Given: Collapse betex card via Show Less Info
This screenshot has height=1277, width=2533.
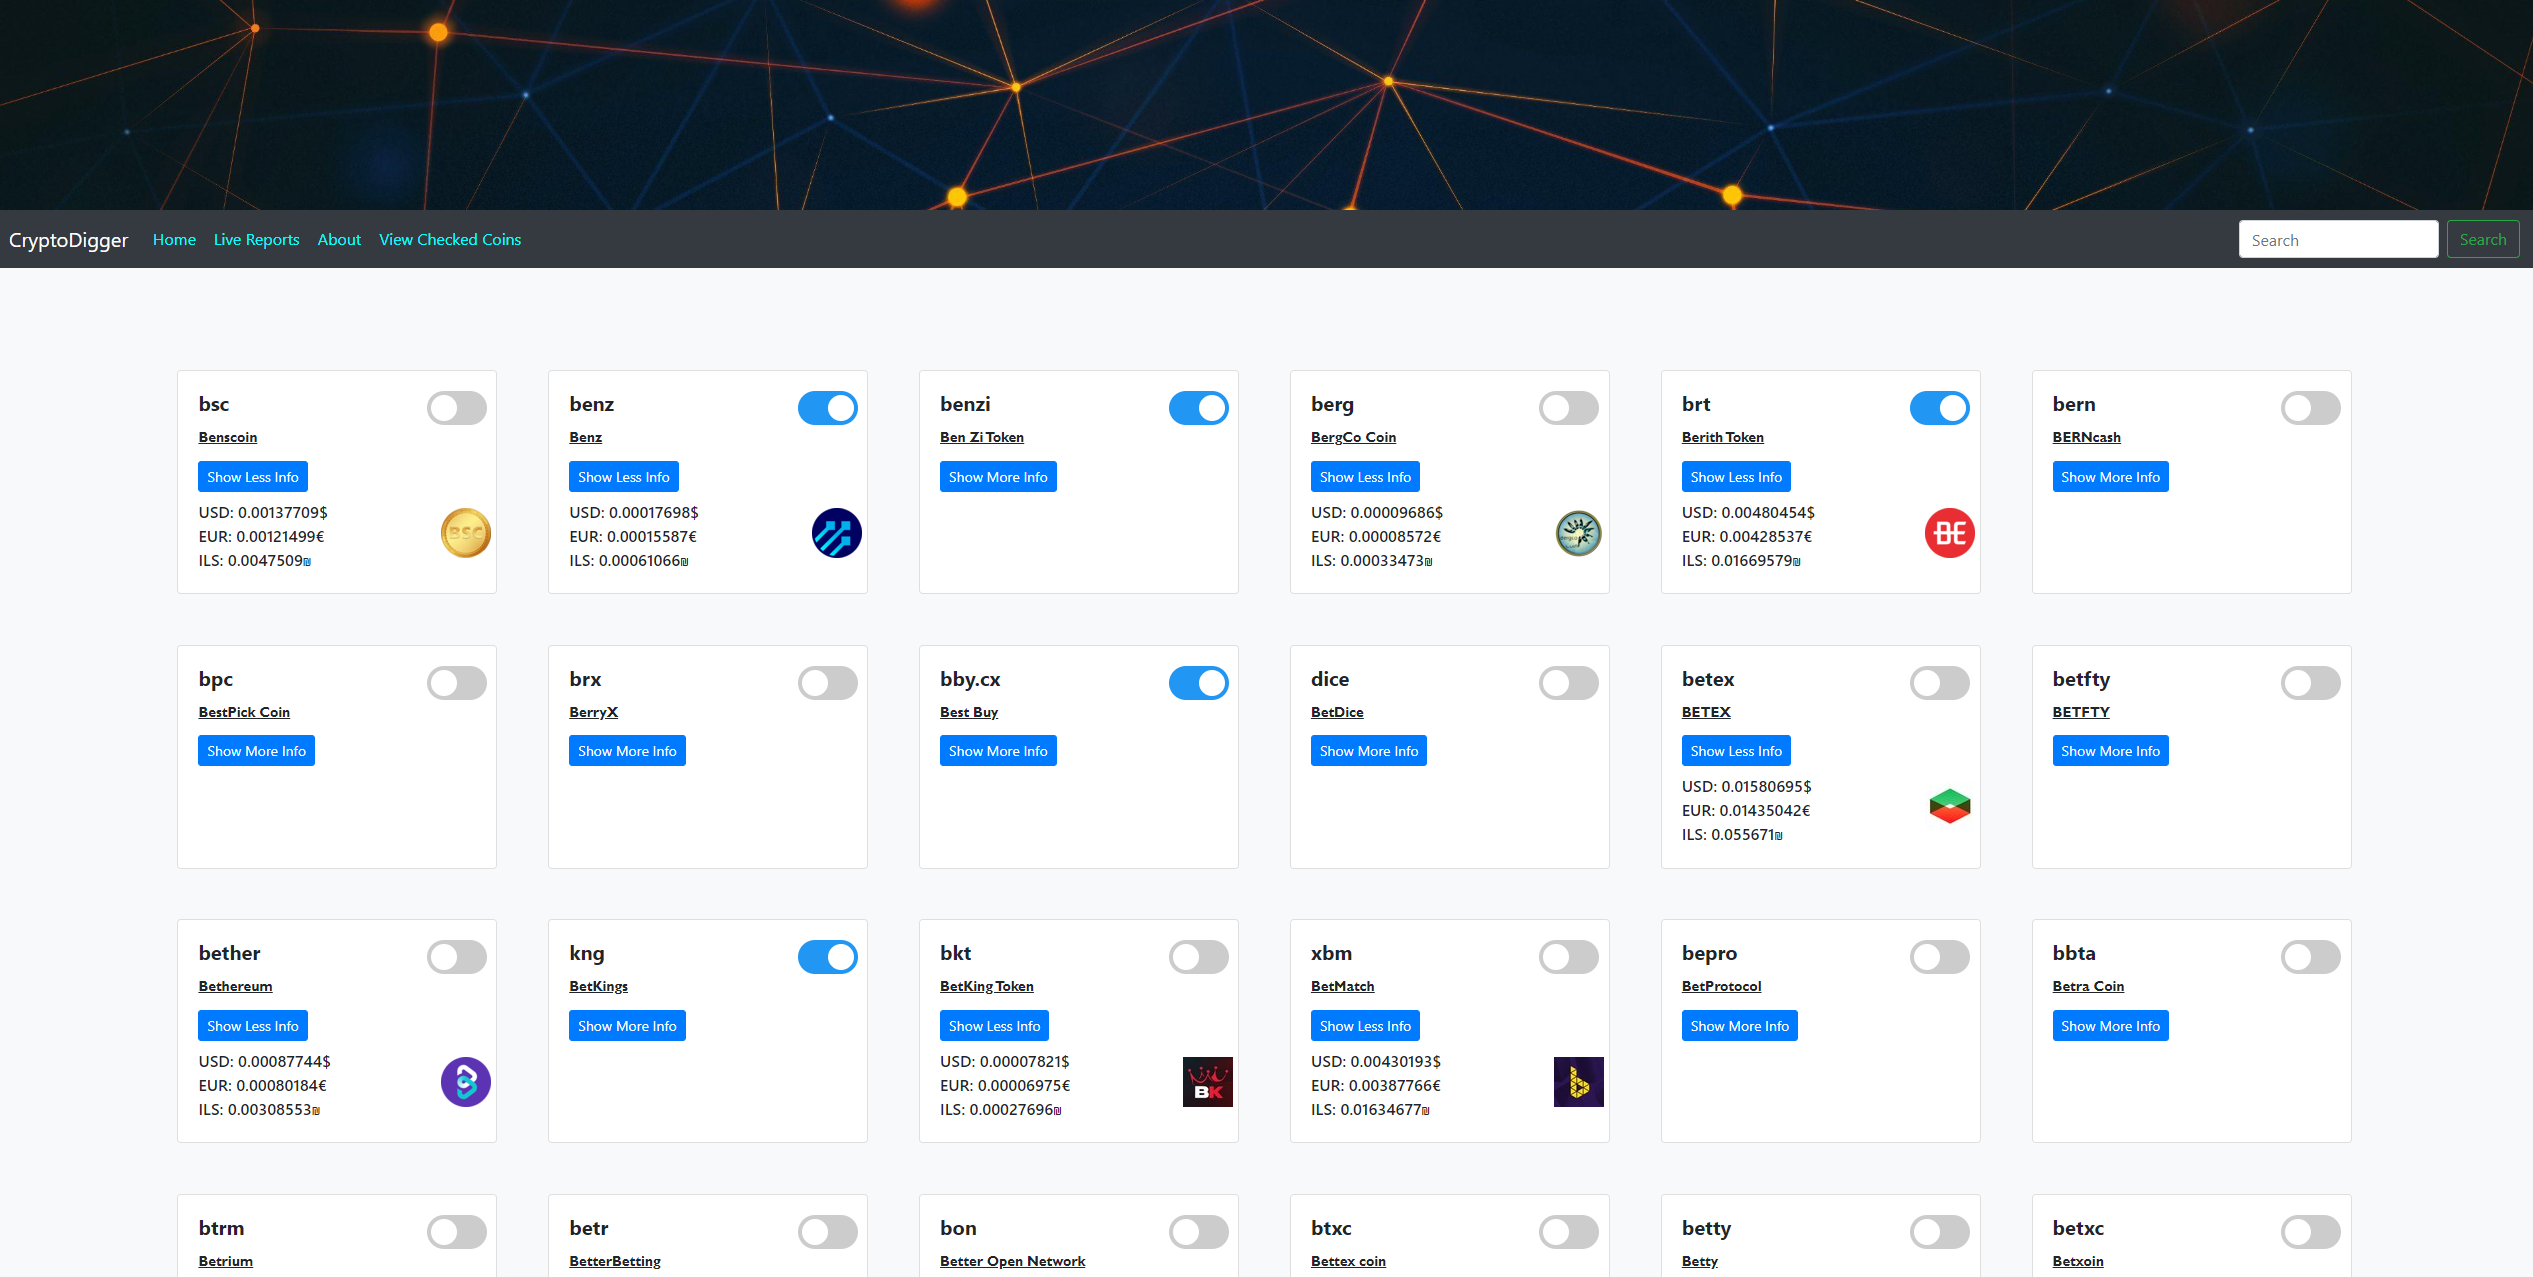Looking at the screenshot, I should tap(1735, 751).
